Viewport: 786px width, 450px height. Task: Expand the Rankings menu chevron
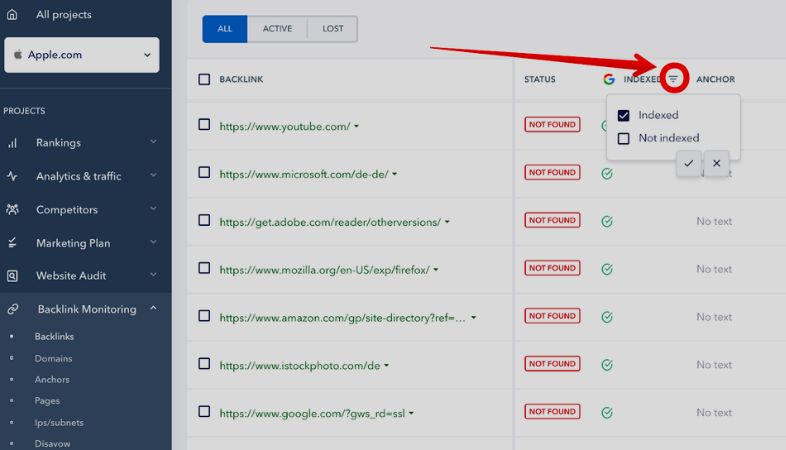click(x=153, y=142)
